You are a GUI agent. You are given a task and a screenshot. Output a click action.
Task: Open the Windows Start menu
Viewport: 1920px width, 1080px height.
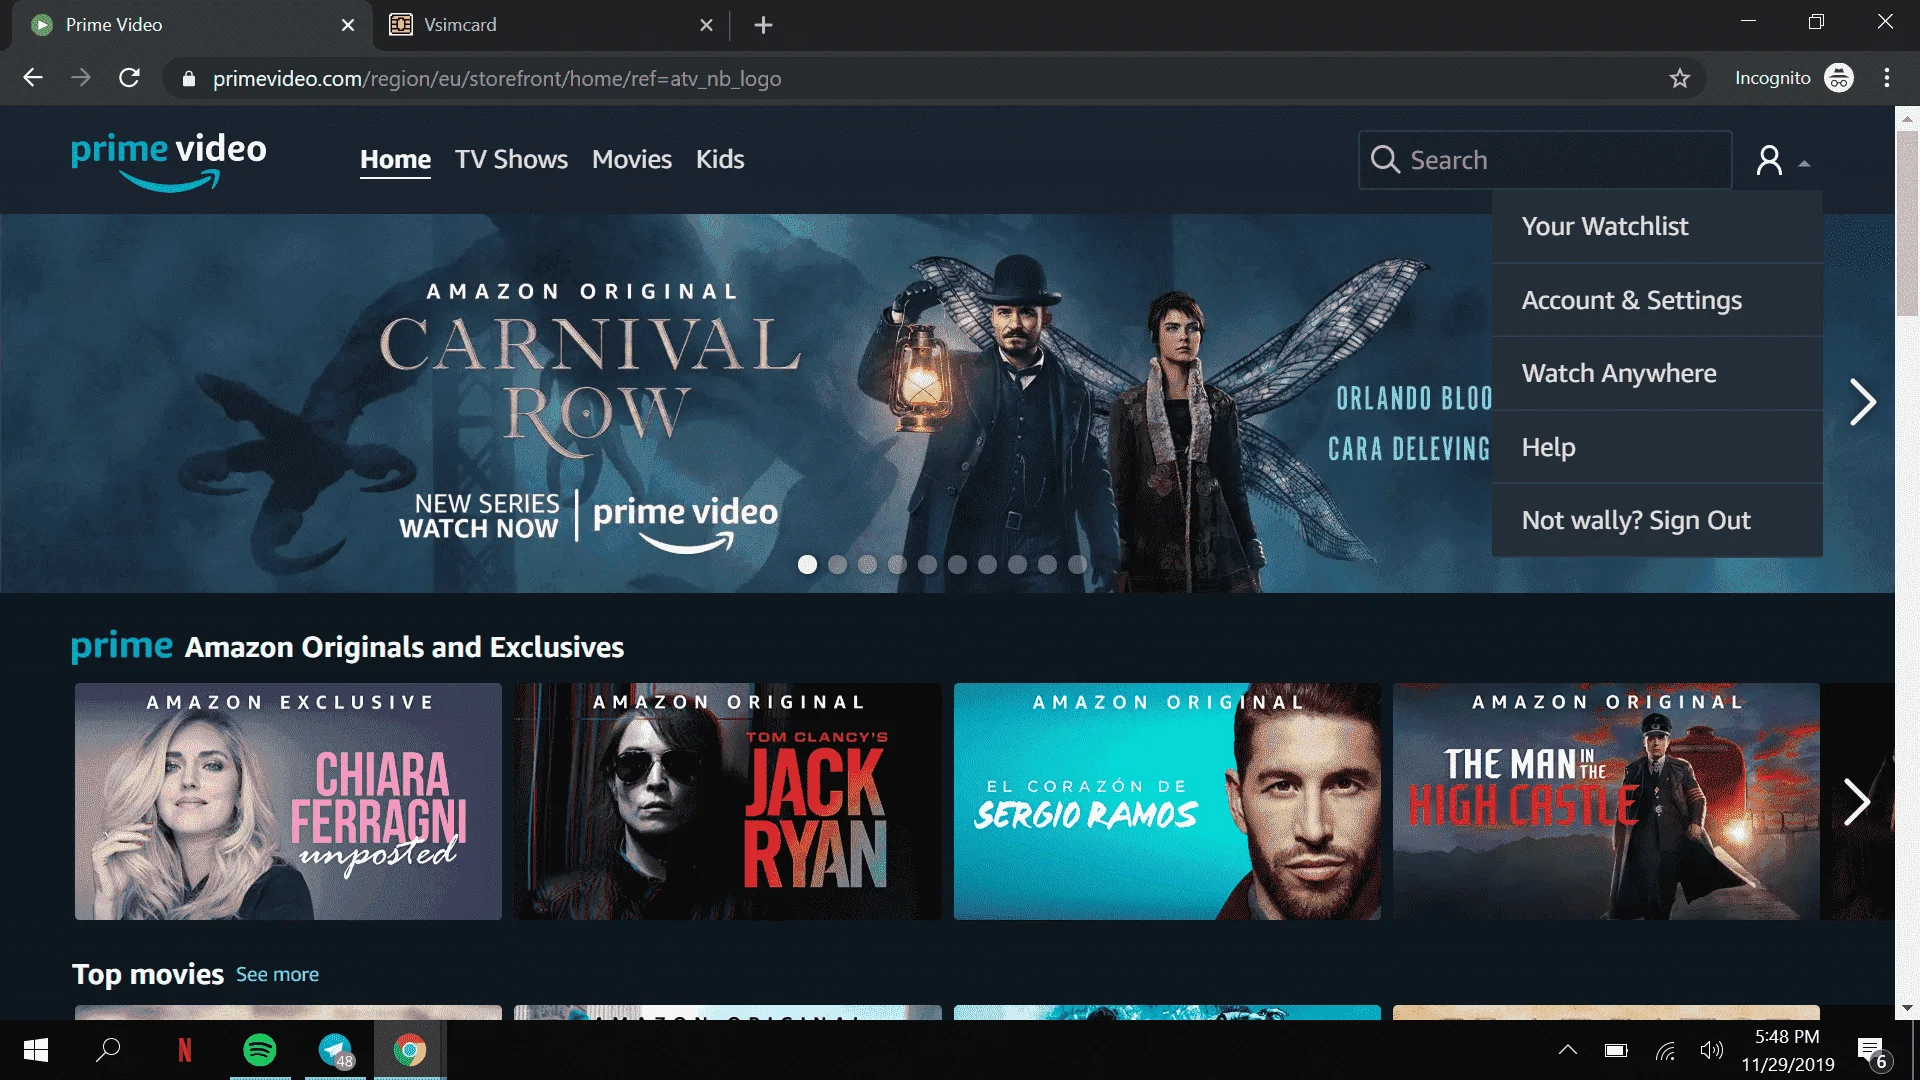36,1050
